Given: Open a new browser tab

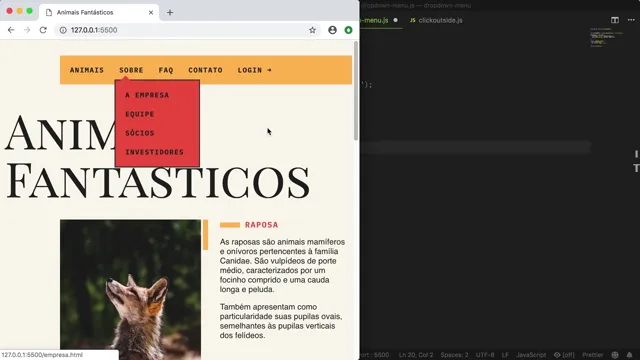Looking at the screenshot, I should (x=170, y=13).
